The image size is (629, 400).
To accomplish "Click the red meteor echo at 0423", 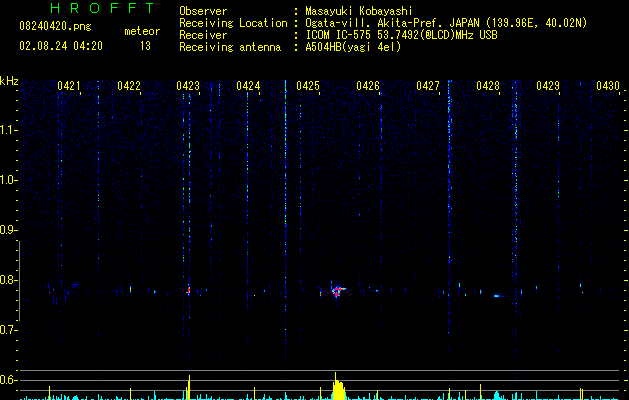I will click(x=188, y=290).
